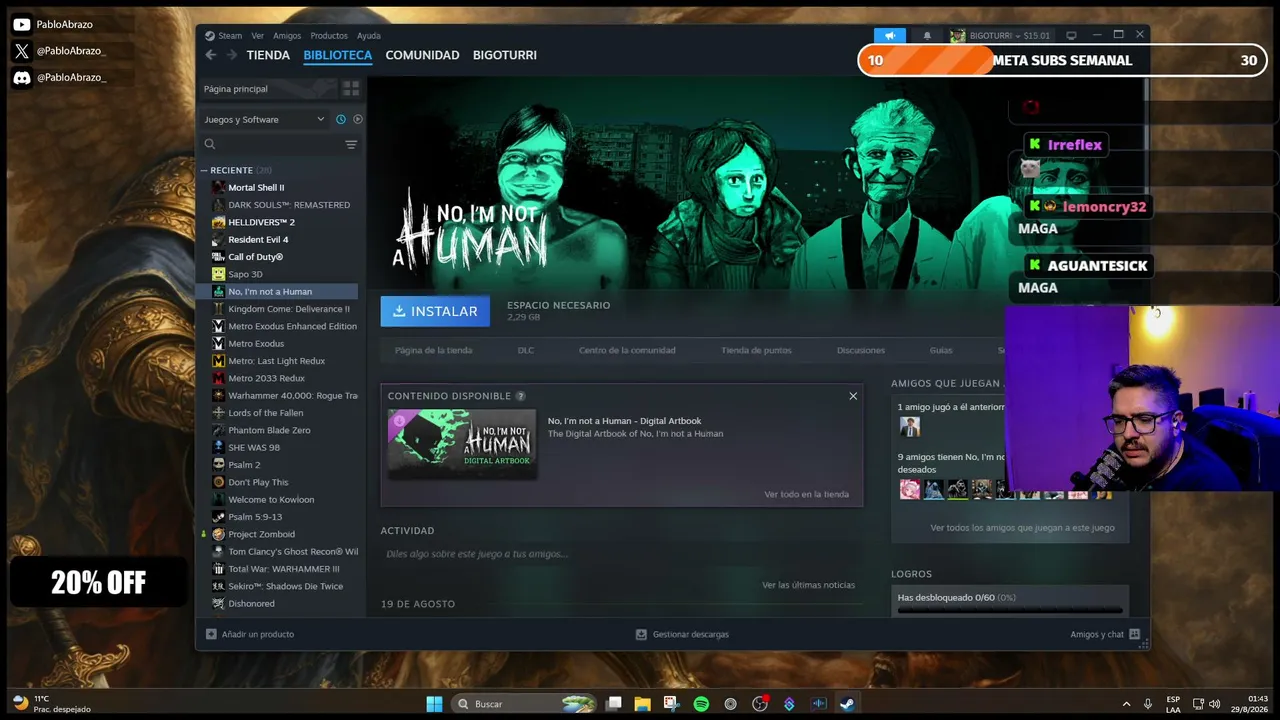
Task: Click Gestionar descargas
Action: coord(691,634)
